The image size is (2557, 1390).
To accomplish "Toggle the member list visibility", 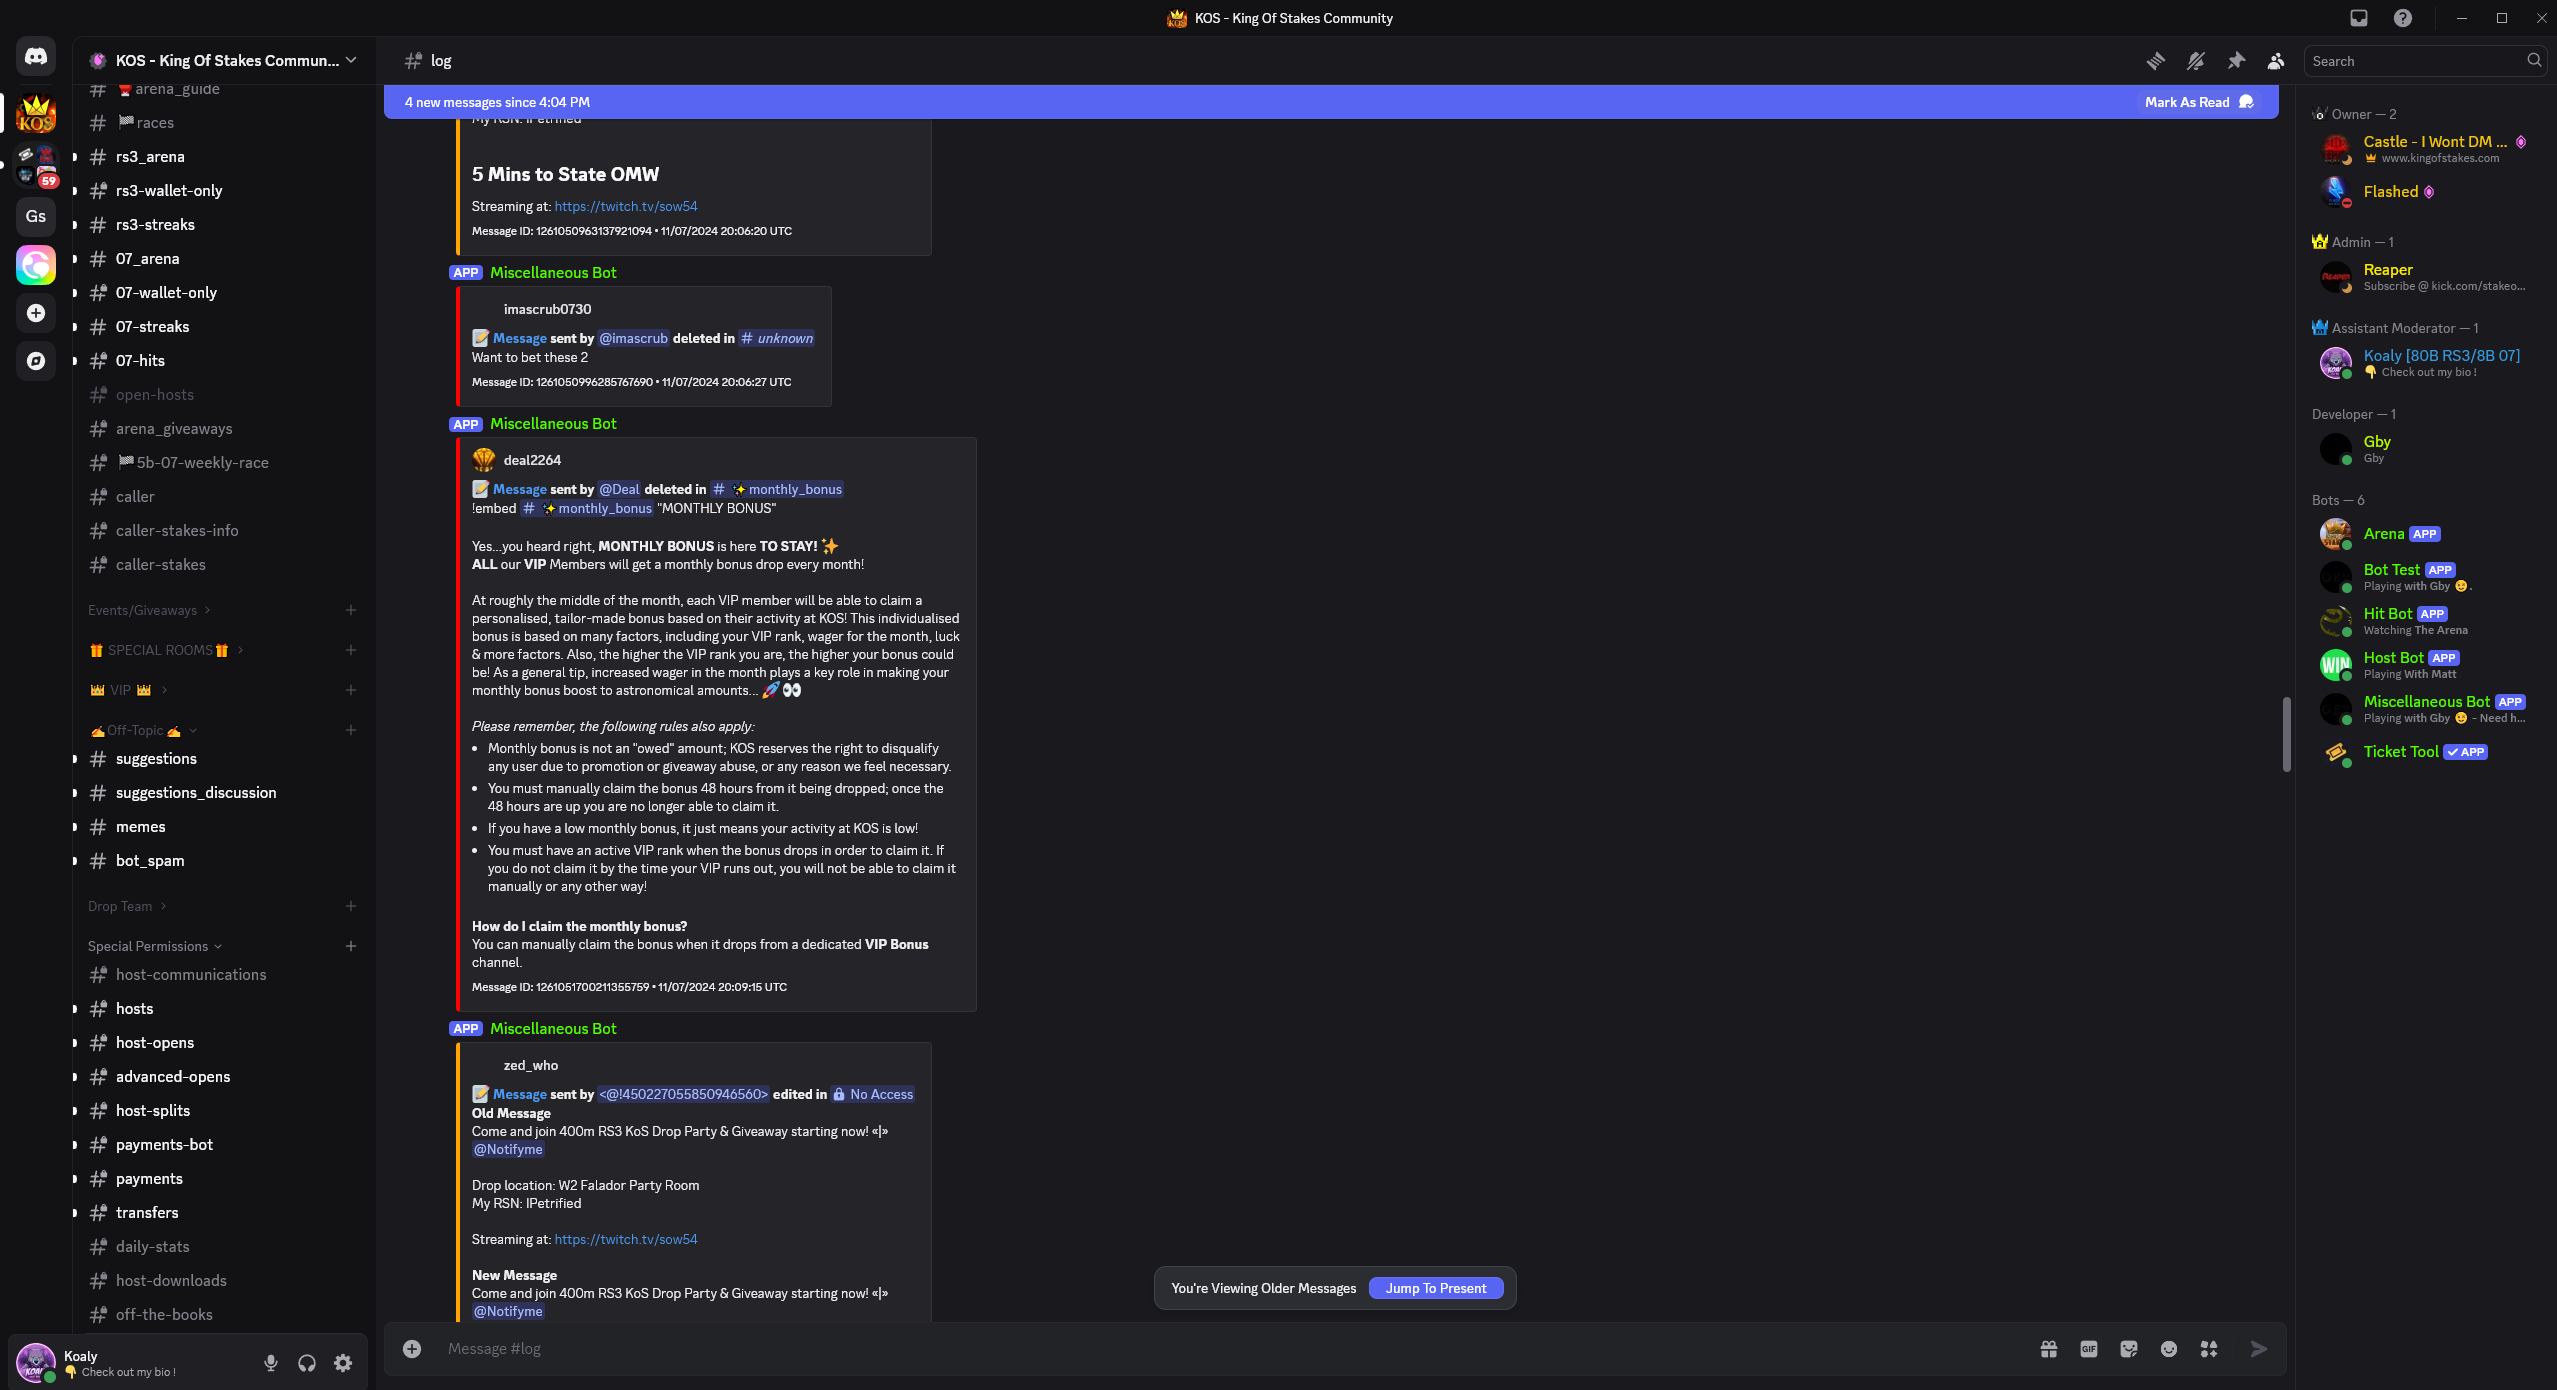I will tap(2276, 61).
